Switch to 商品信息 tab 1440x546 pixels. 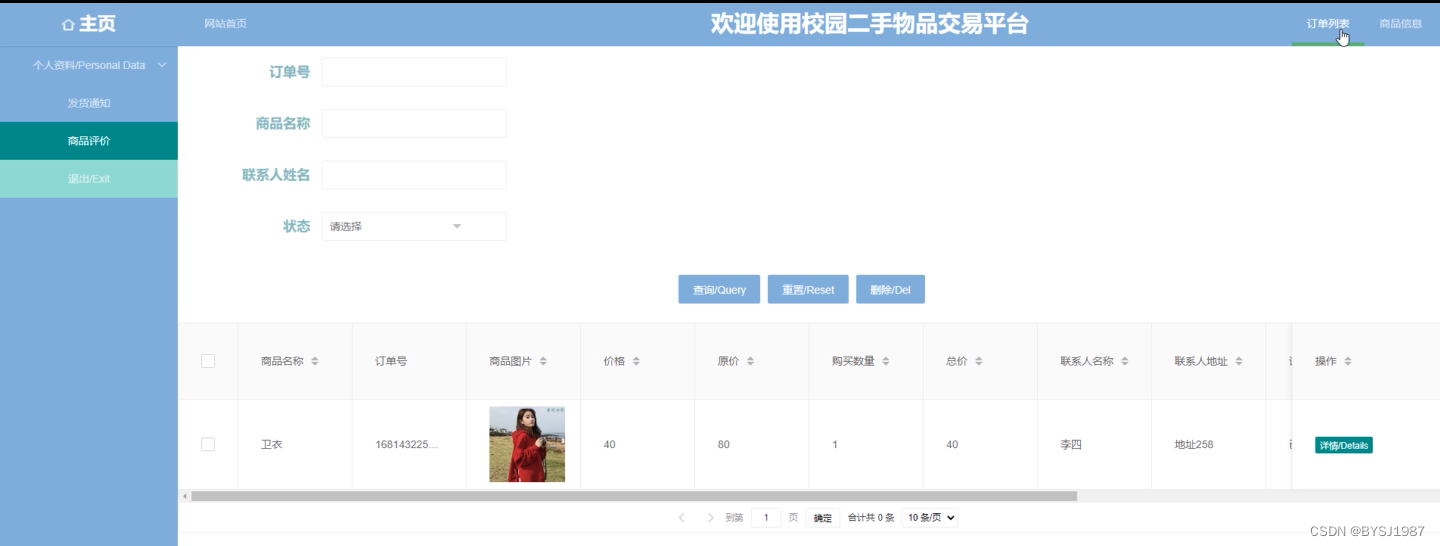click(x=1400, y=24)
